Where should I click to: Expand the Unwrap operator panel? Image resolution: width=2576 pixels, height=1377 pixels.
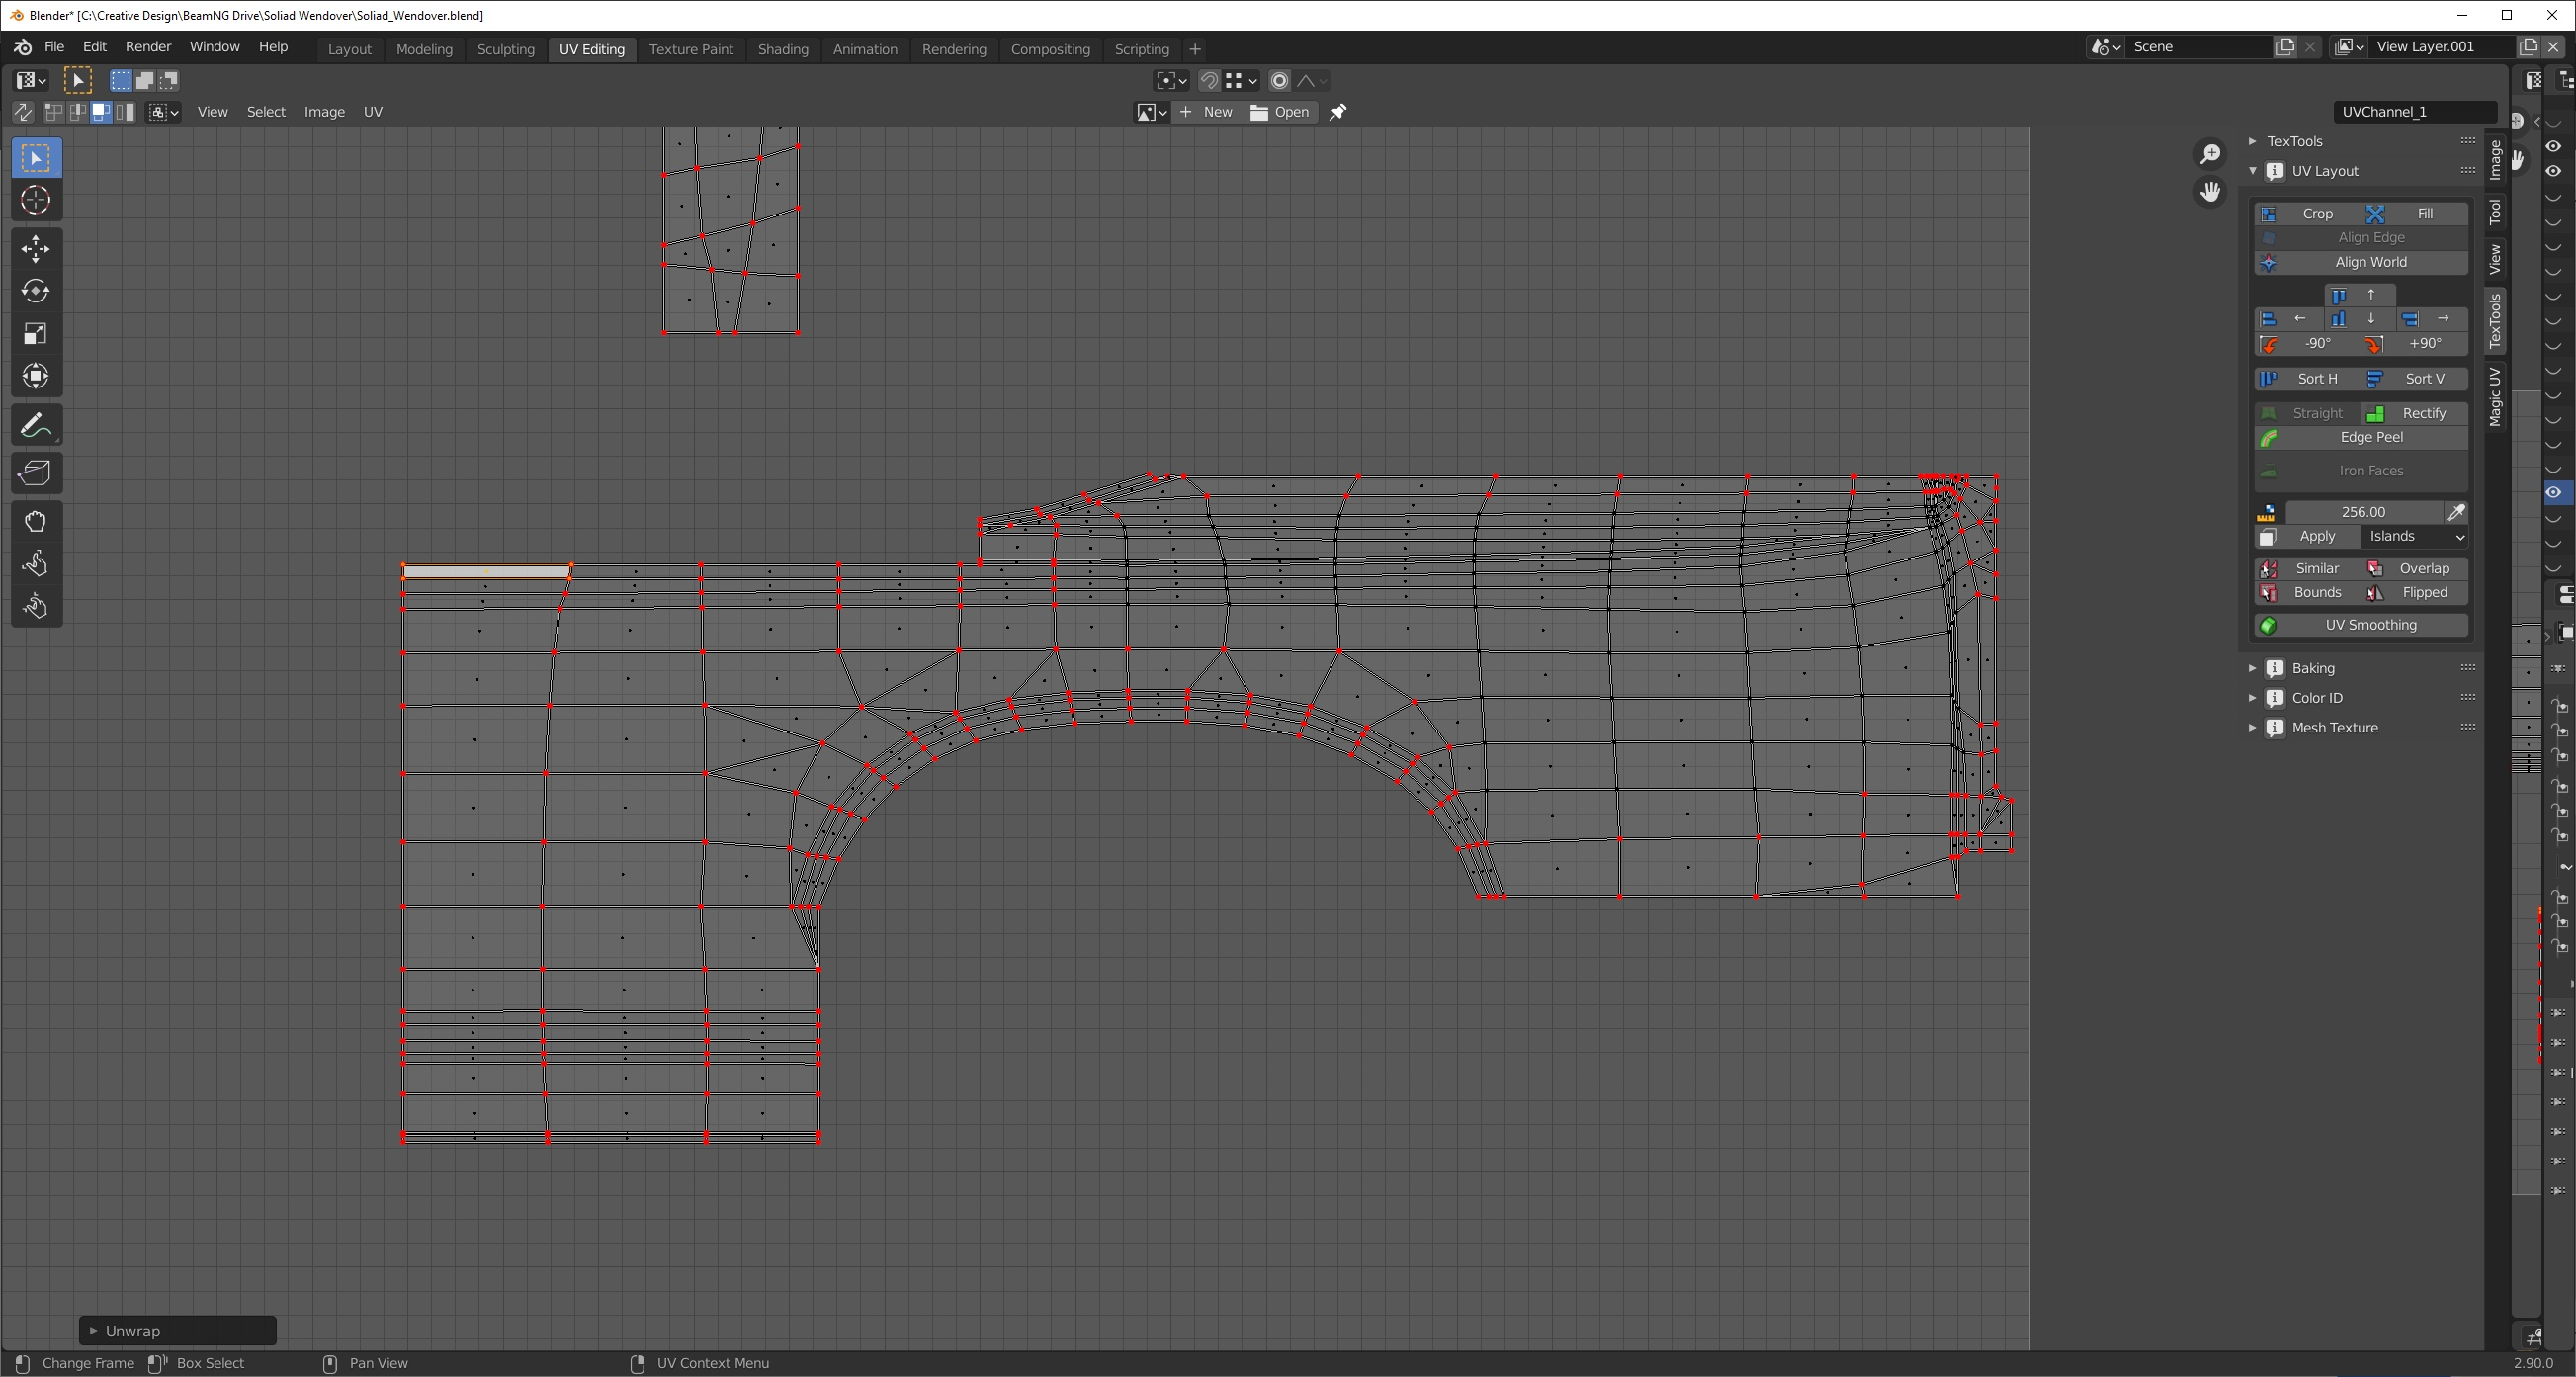[132, 1331]
